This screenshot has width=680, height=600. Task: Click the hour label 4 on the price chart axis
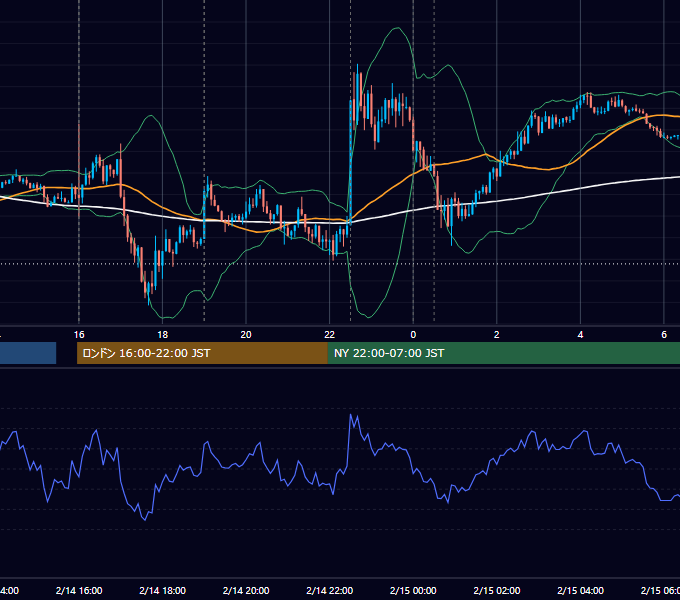coord(580,335)
